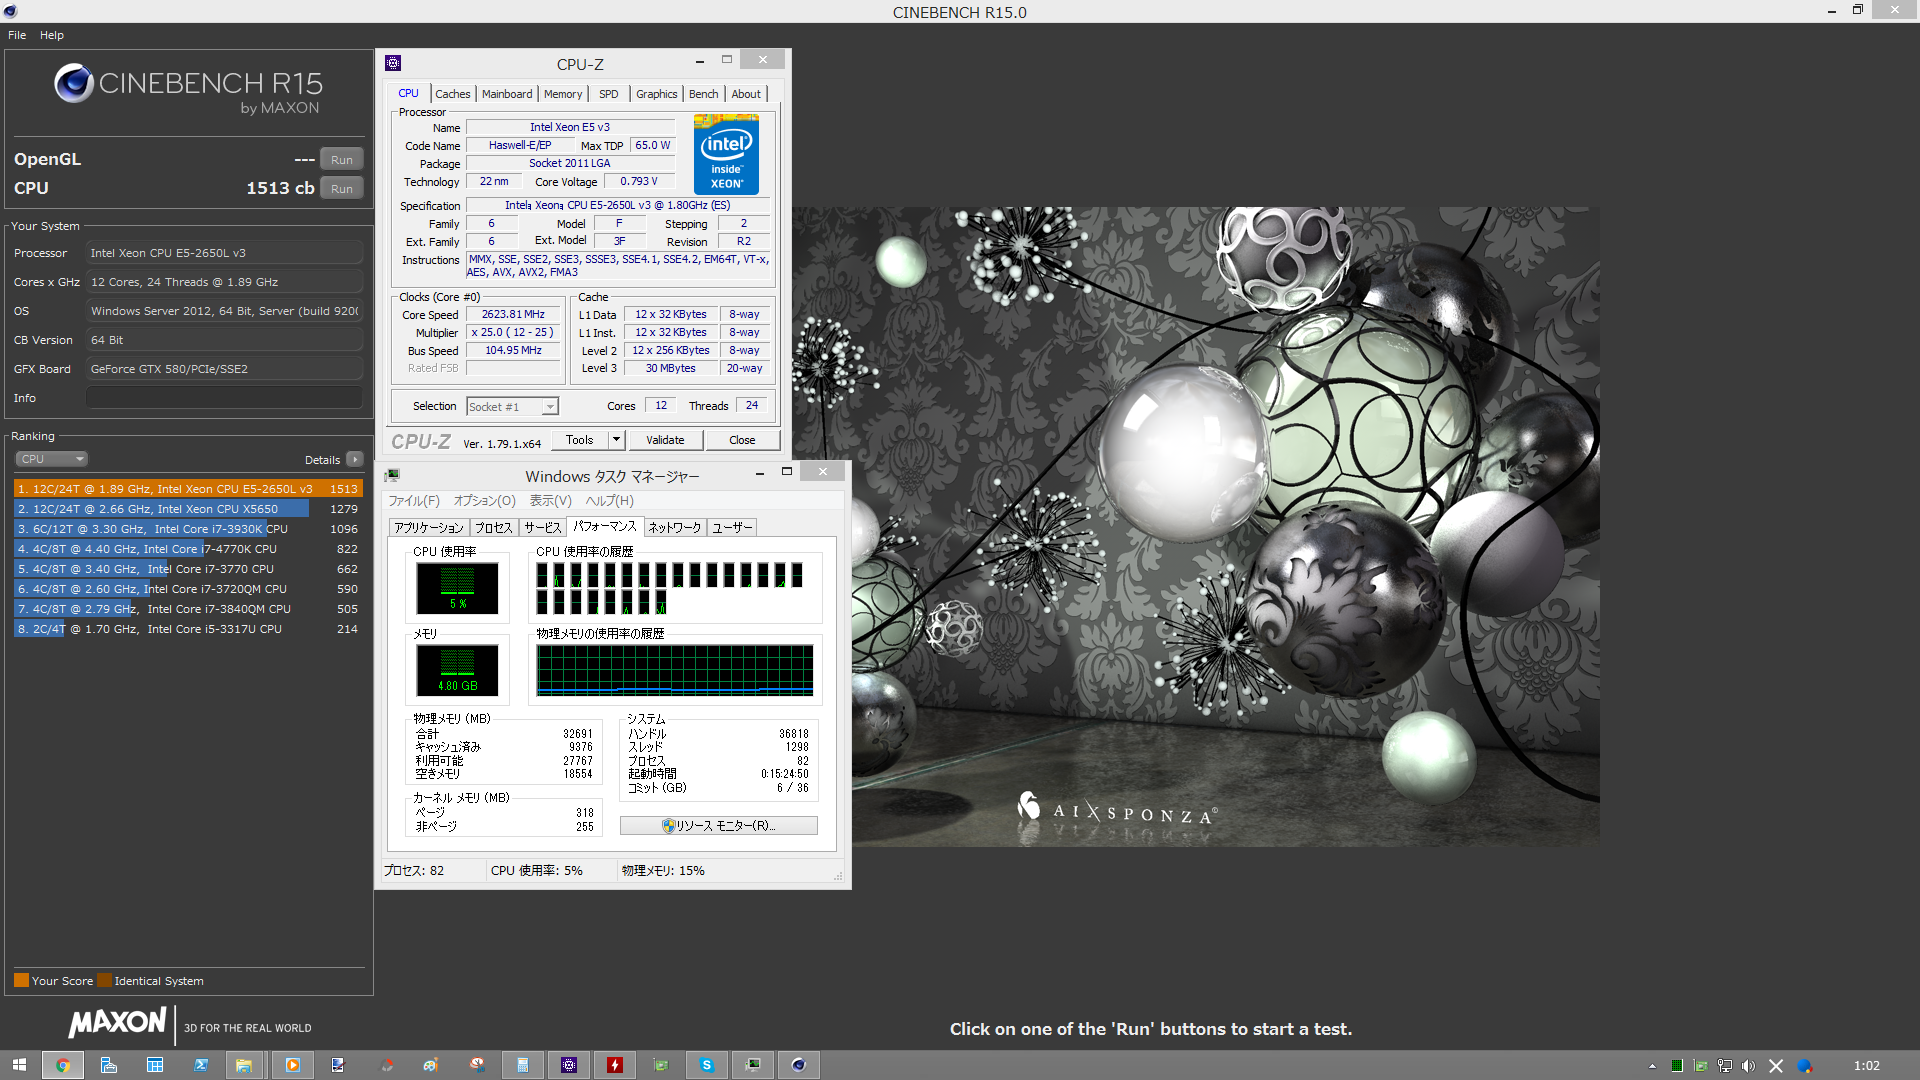Expand the Tools dropdown arrow in CPU-Z

617,440
